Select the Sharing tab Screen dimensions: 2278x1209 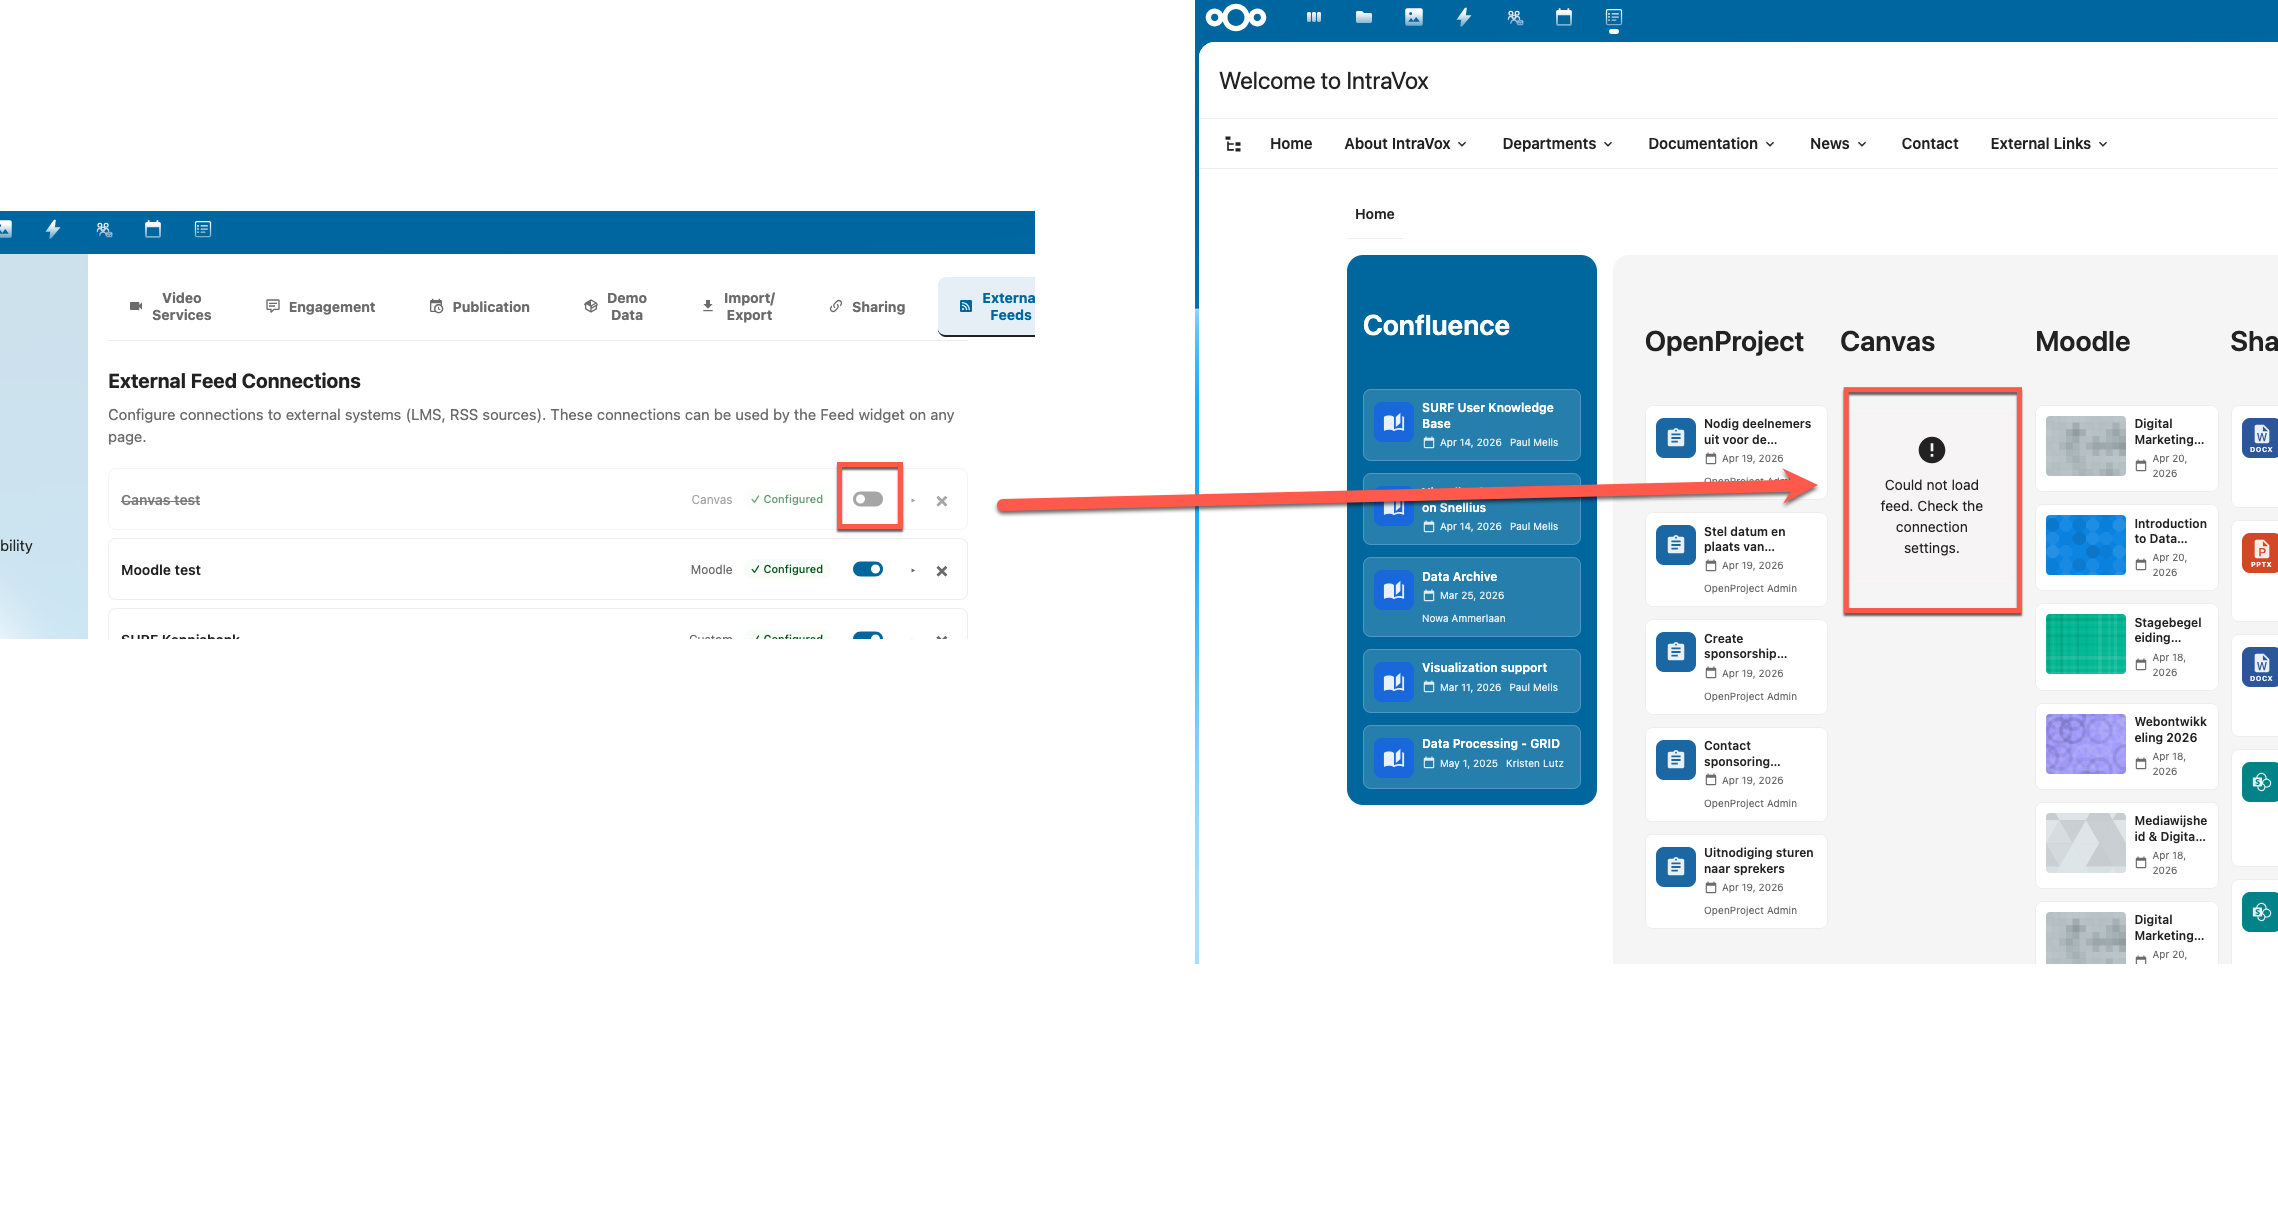[867, 307]
